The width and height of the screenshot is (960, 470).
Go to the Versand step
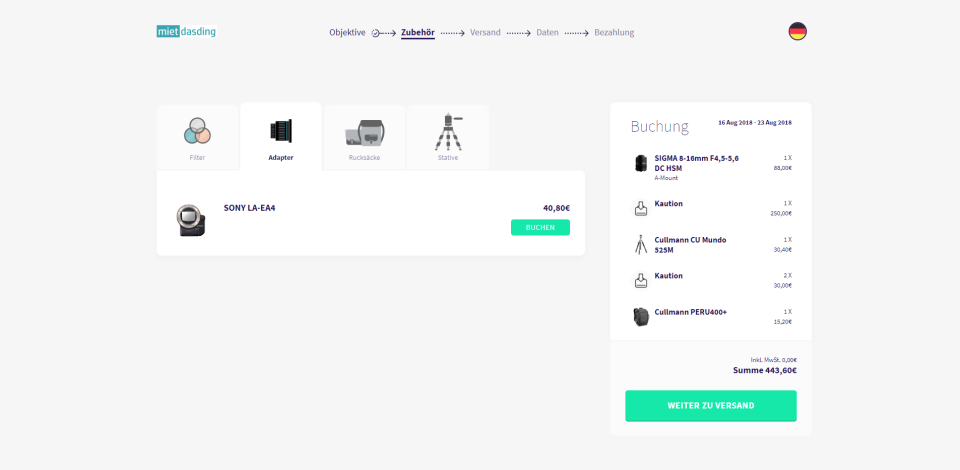(x=485, y=32)
